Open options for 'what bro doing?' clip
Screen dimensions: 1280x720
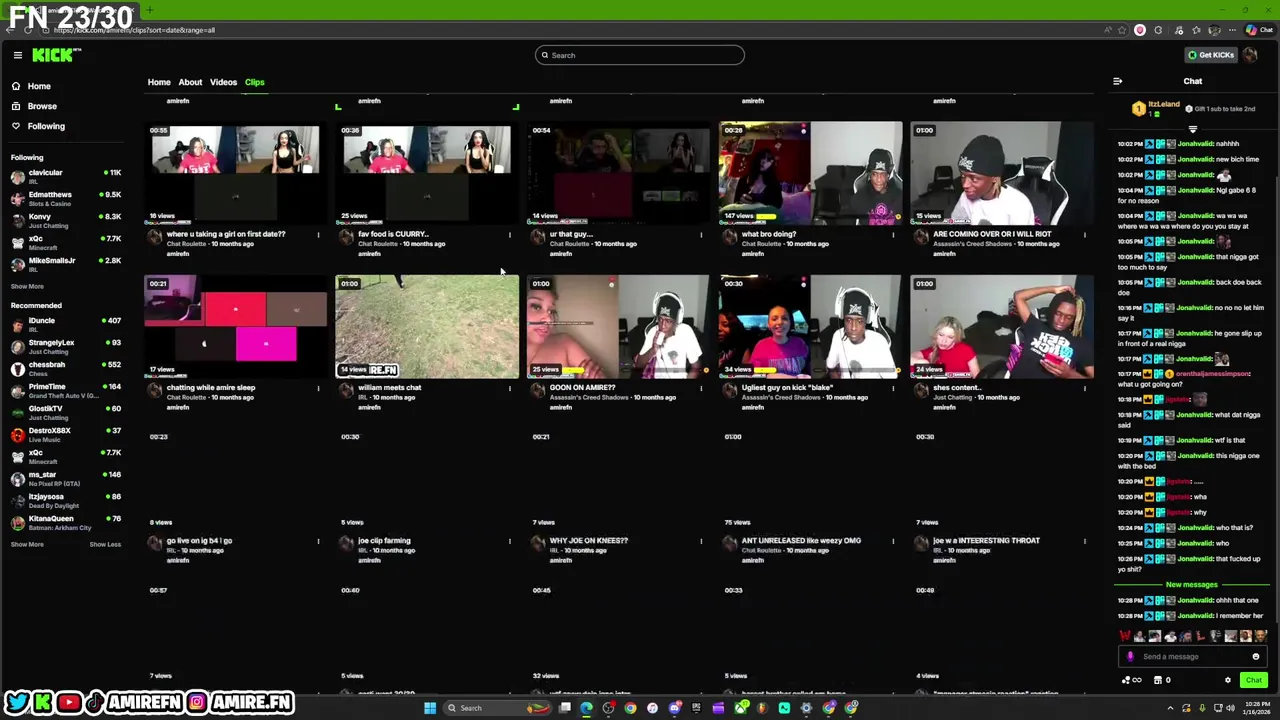(893, 235)
